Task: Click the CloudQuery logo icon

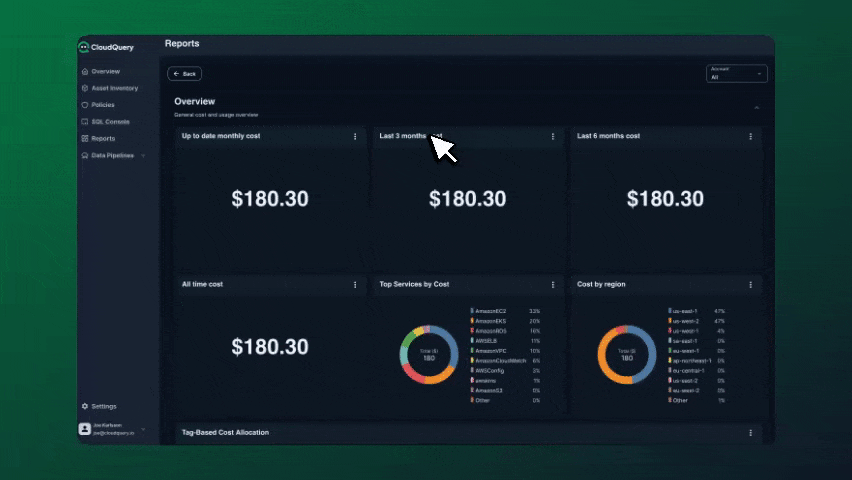Action: [x=84, y=47]
